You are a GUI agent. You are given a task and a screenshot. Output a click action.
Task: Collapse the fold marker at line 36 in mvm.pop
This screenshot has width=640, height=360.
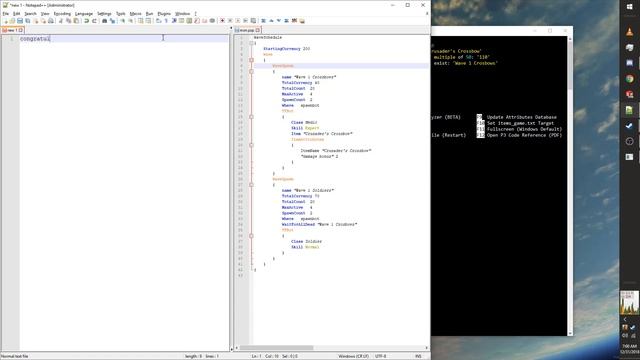251,236
